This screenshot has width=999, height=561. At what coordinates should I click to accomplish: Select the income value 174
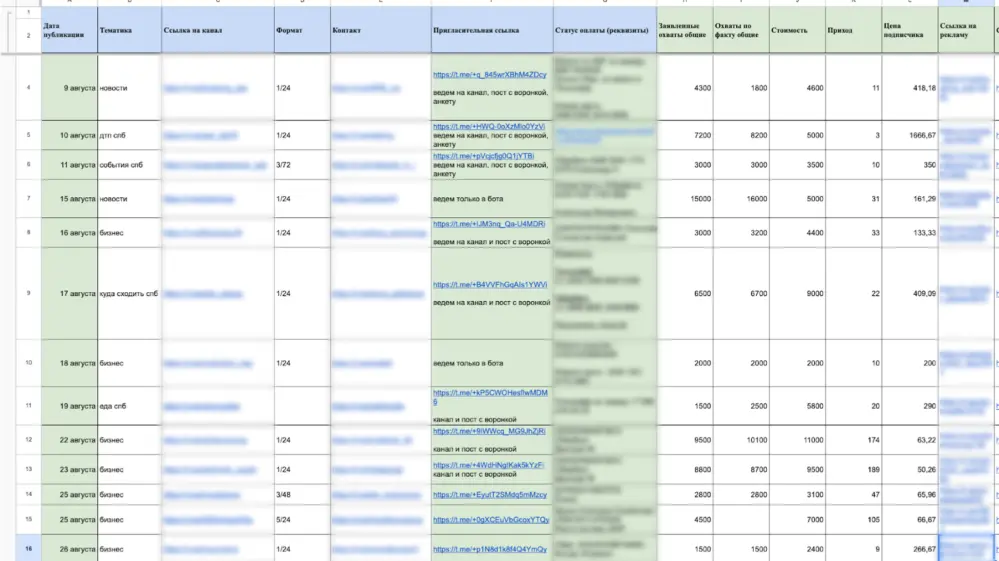tap(854, 440)
